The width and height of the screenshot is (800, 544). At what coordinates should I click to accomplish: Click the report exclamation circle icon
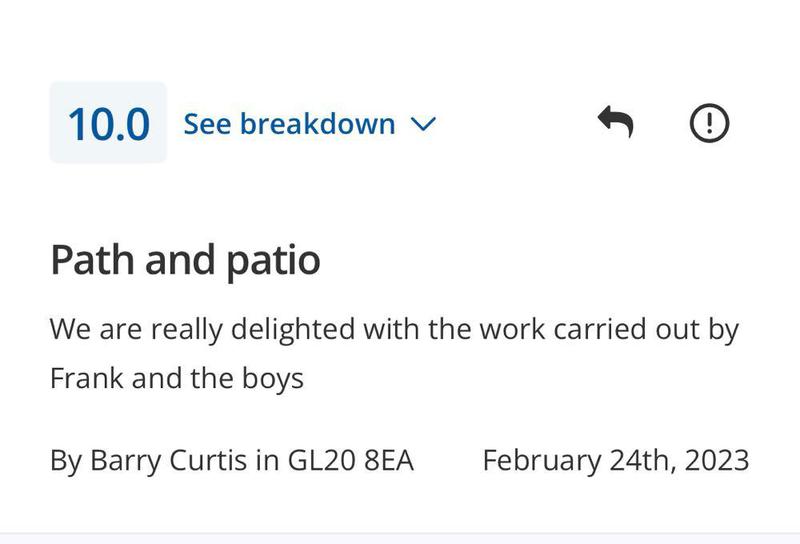point(710,123)
